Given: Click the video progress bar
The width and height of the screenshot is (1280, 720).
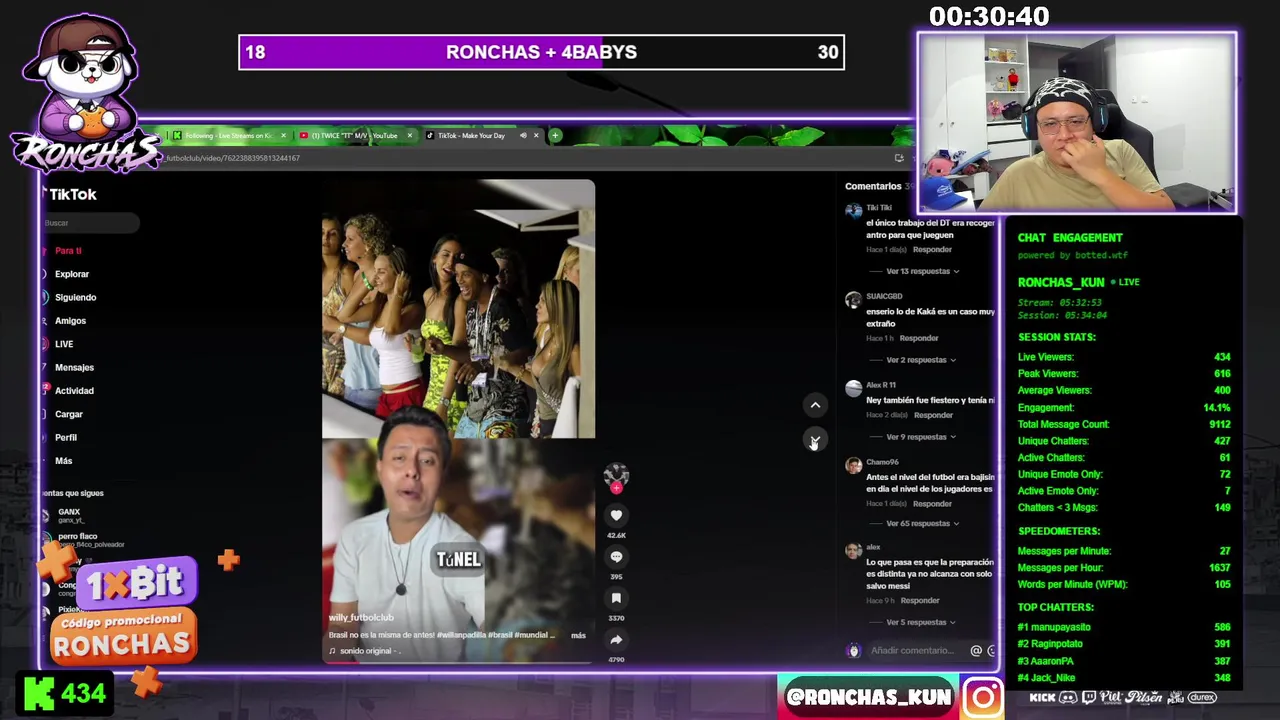Looking at the screenshot, I should (x=458, y=661).
